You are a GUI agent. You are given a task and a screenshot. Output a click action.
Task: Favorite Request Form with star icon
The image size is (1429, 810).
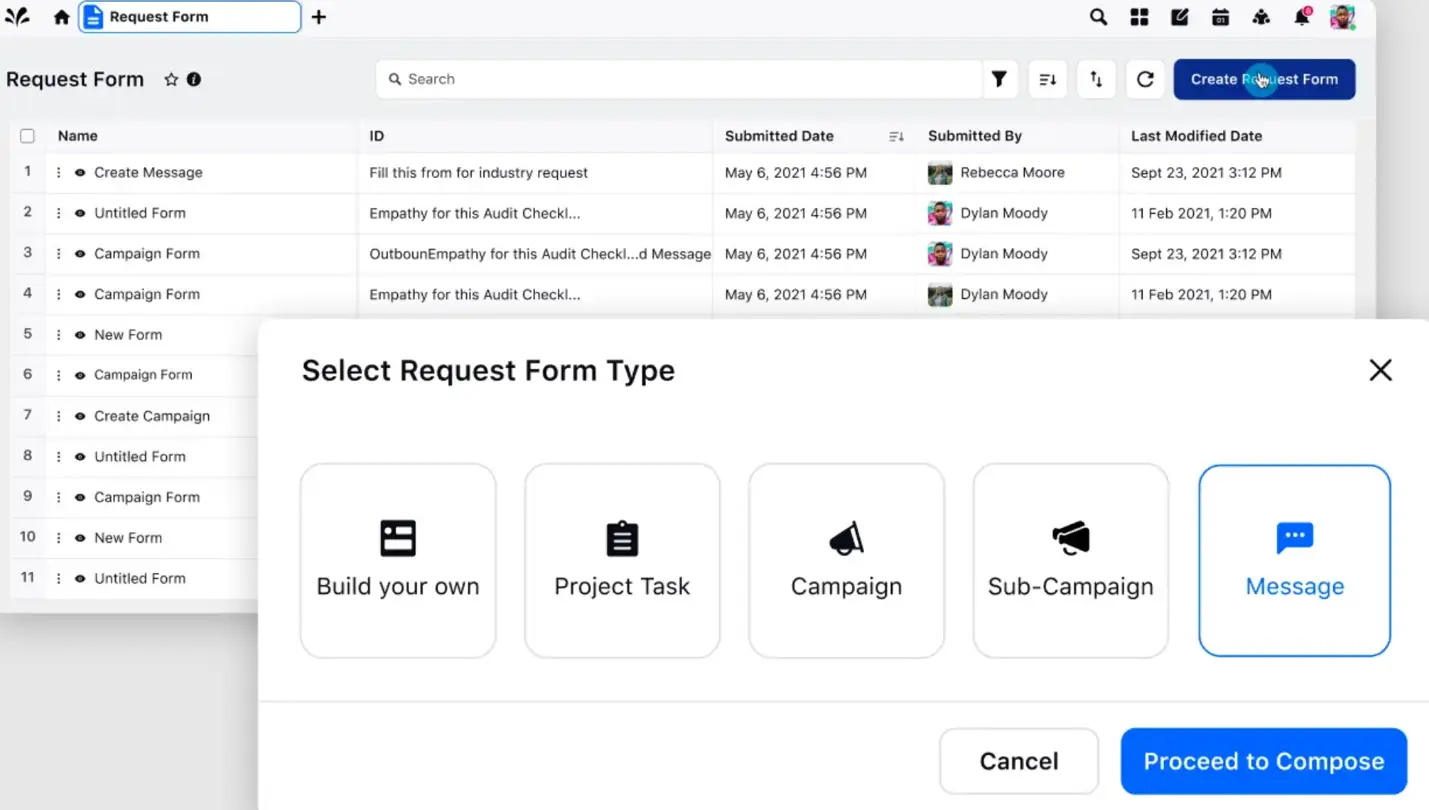tap(171, 79)
